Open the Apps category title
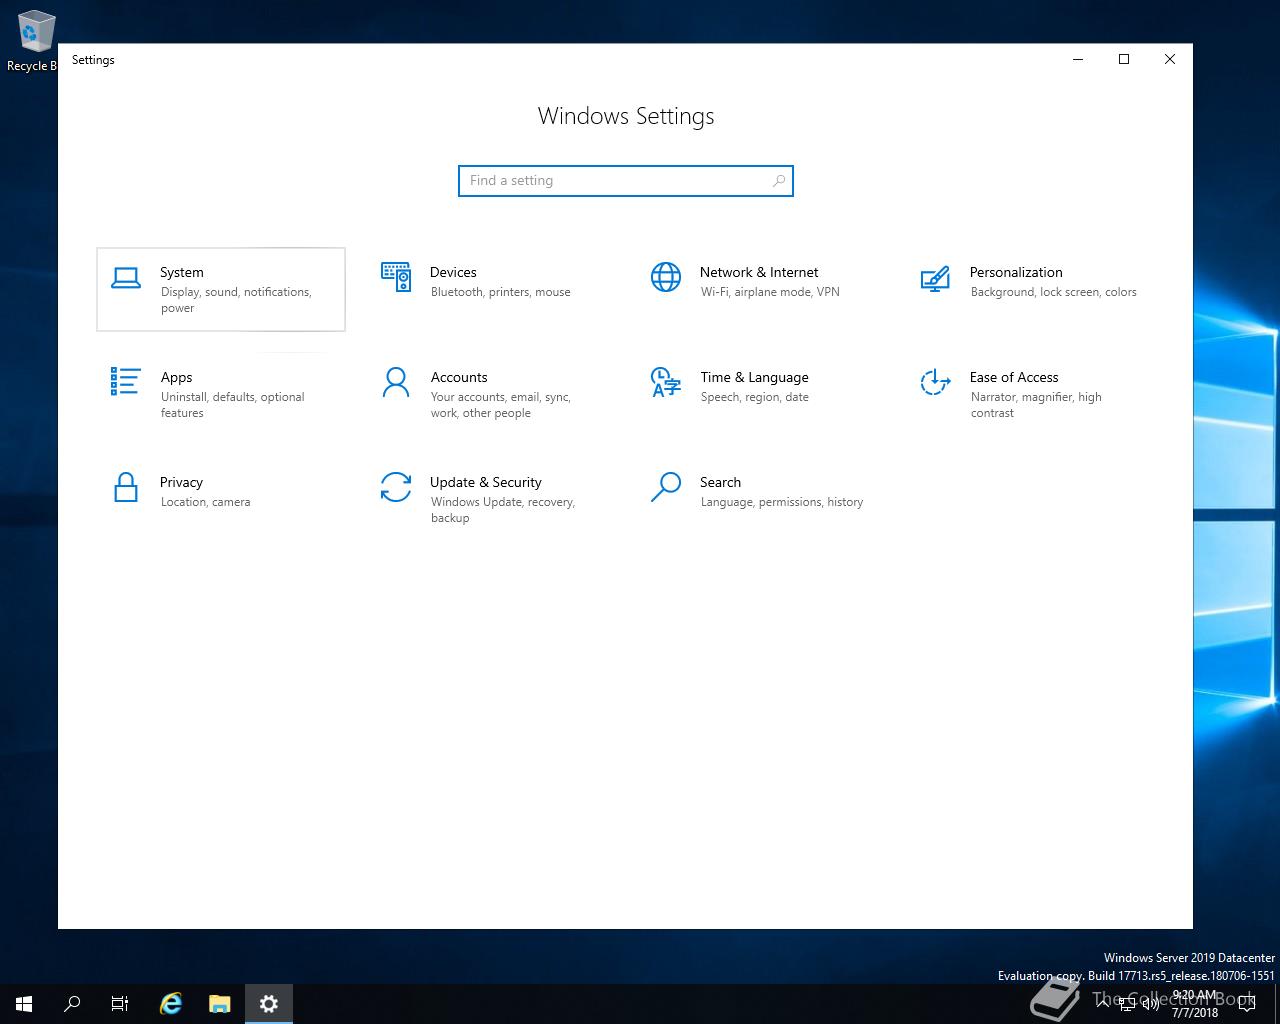 tap(176, 377)
